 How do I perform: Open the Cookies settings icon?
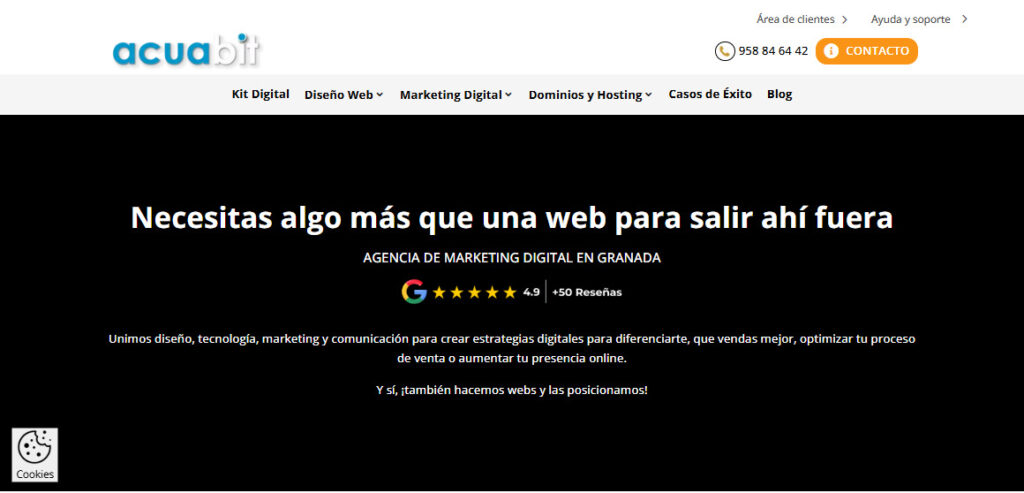pos(35,455)
